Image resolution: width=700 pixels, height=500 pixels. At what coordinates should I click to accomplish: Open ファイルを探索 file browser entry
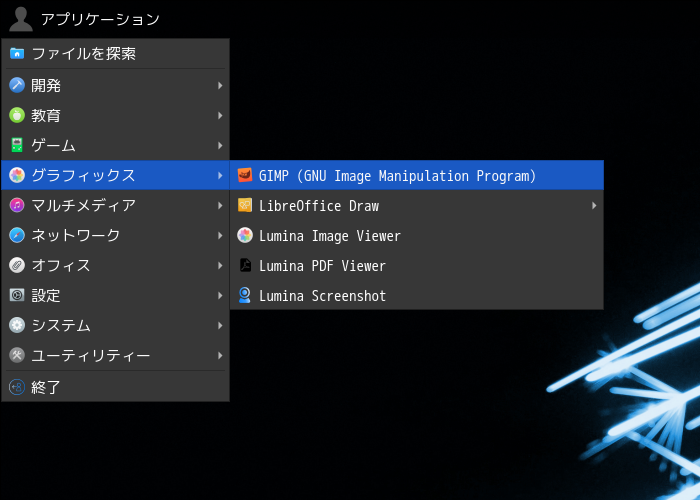point(116,54)
